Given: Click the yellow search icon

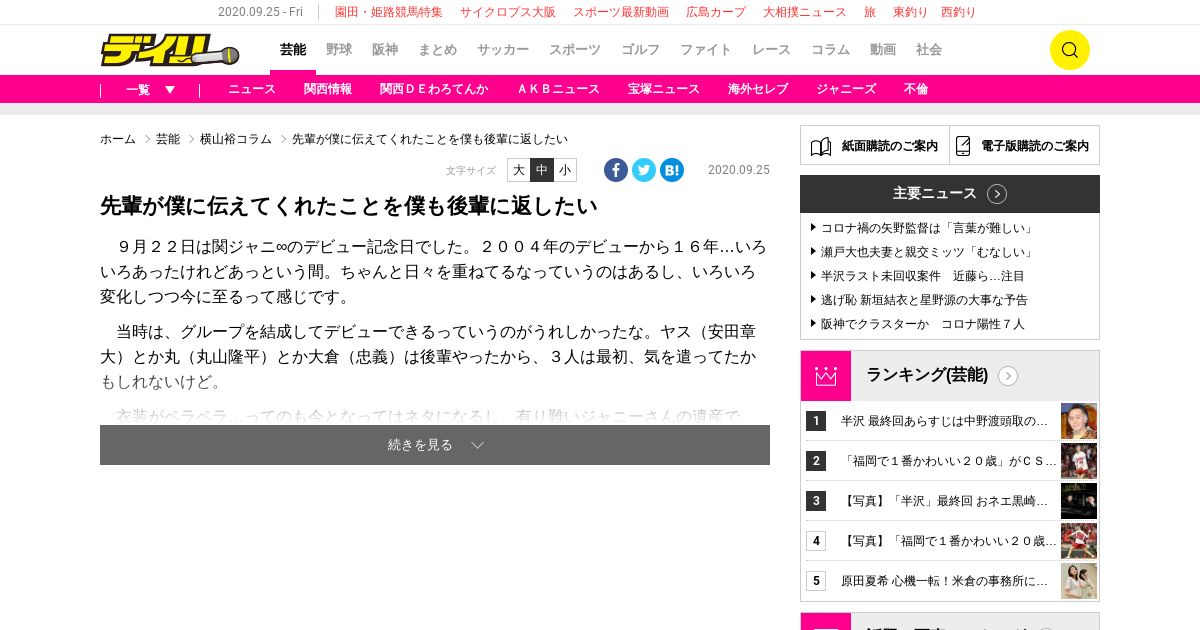Looking at the screenshot, I should (1069, 50).
